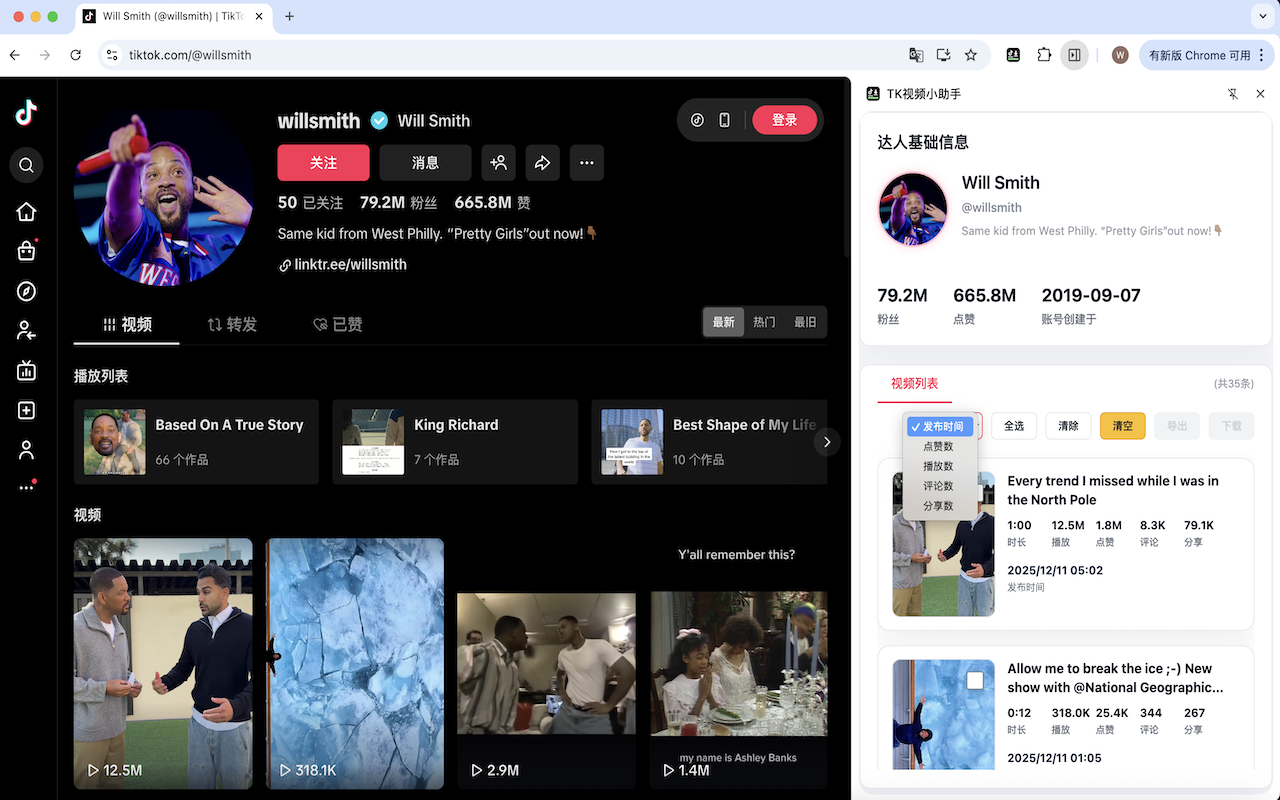Click the add friend icon beside 消息

pyautogui.click(x=498, y=163)
